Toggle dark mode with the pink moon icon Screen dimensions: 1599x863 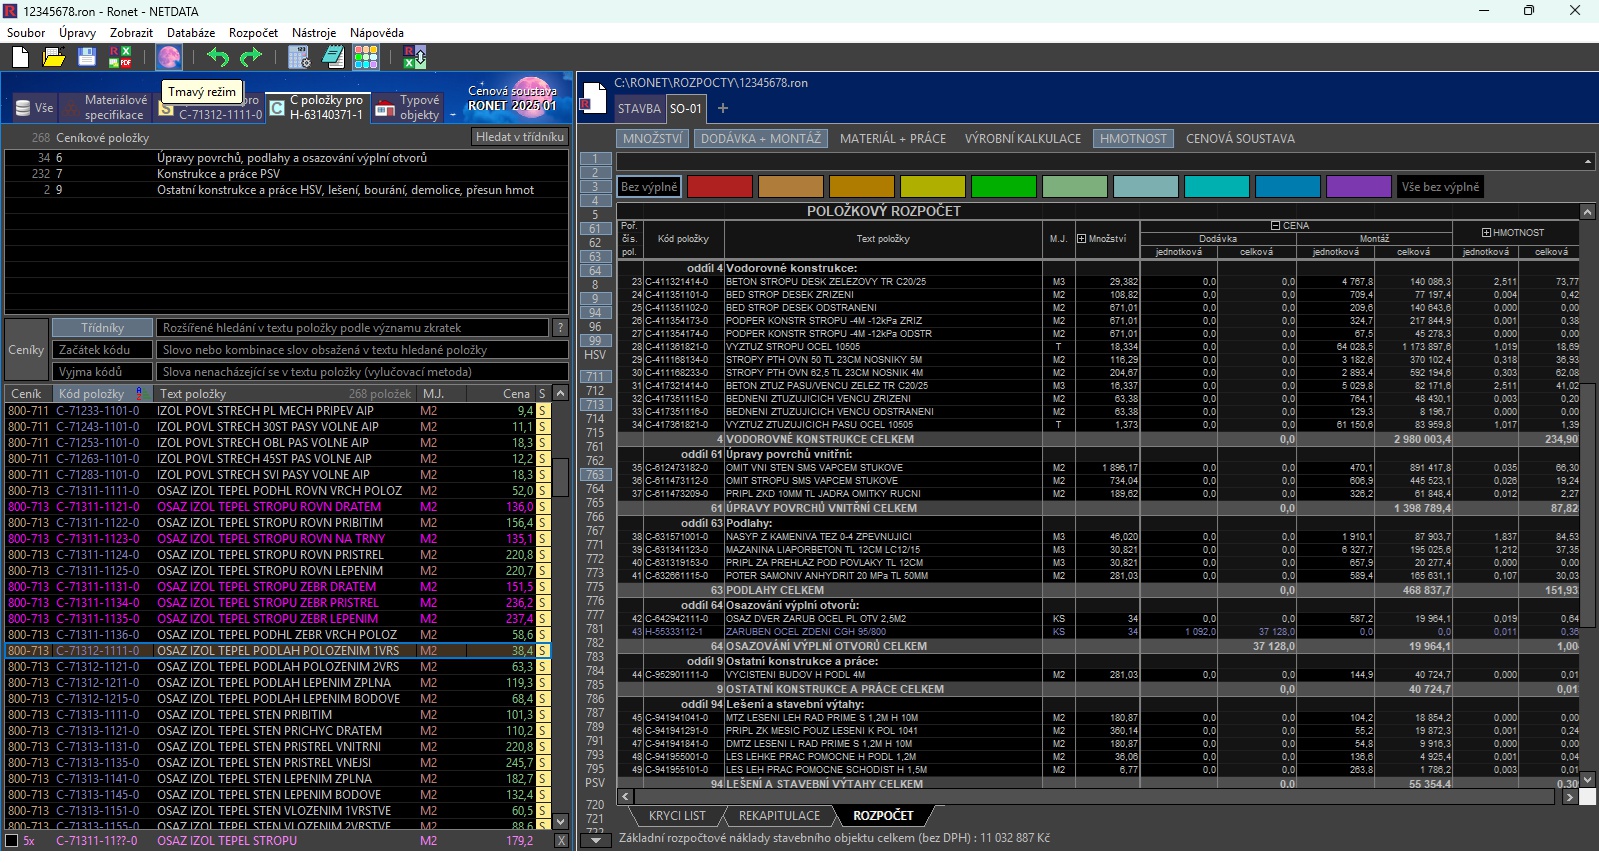pos(169,57)
